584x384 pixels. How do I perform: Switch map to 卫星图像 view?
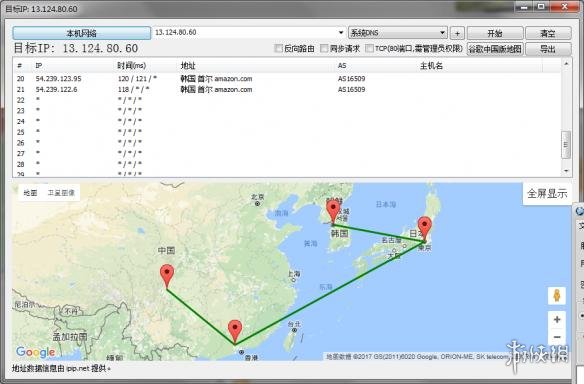click(61, 193)
